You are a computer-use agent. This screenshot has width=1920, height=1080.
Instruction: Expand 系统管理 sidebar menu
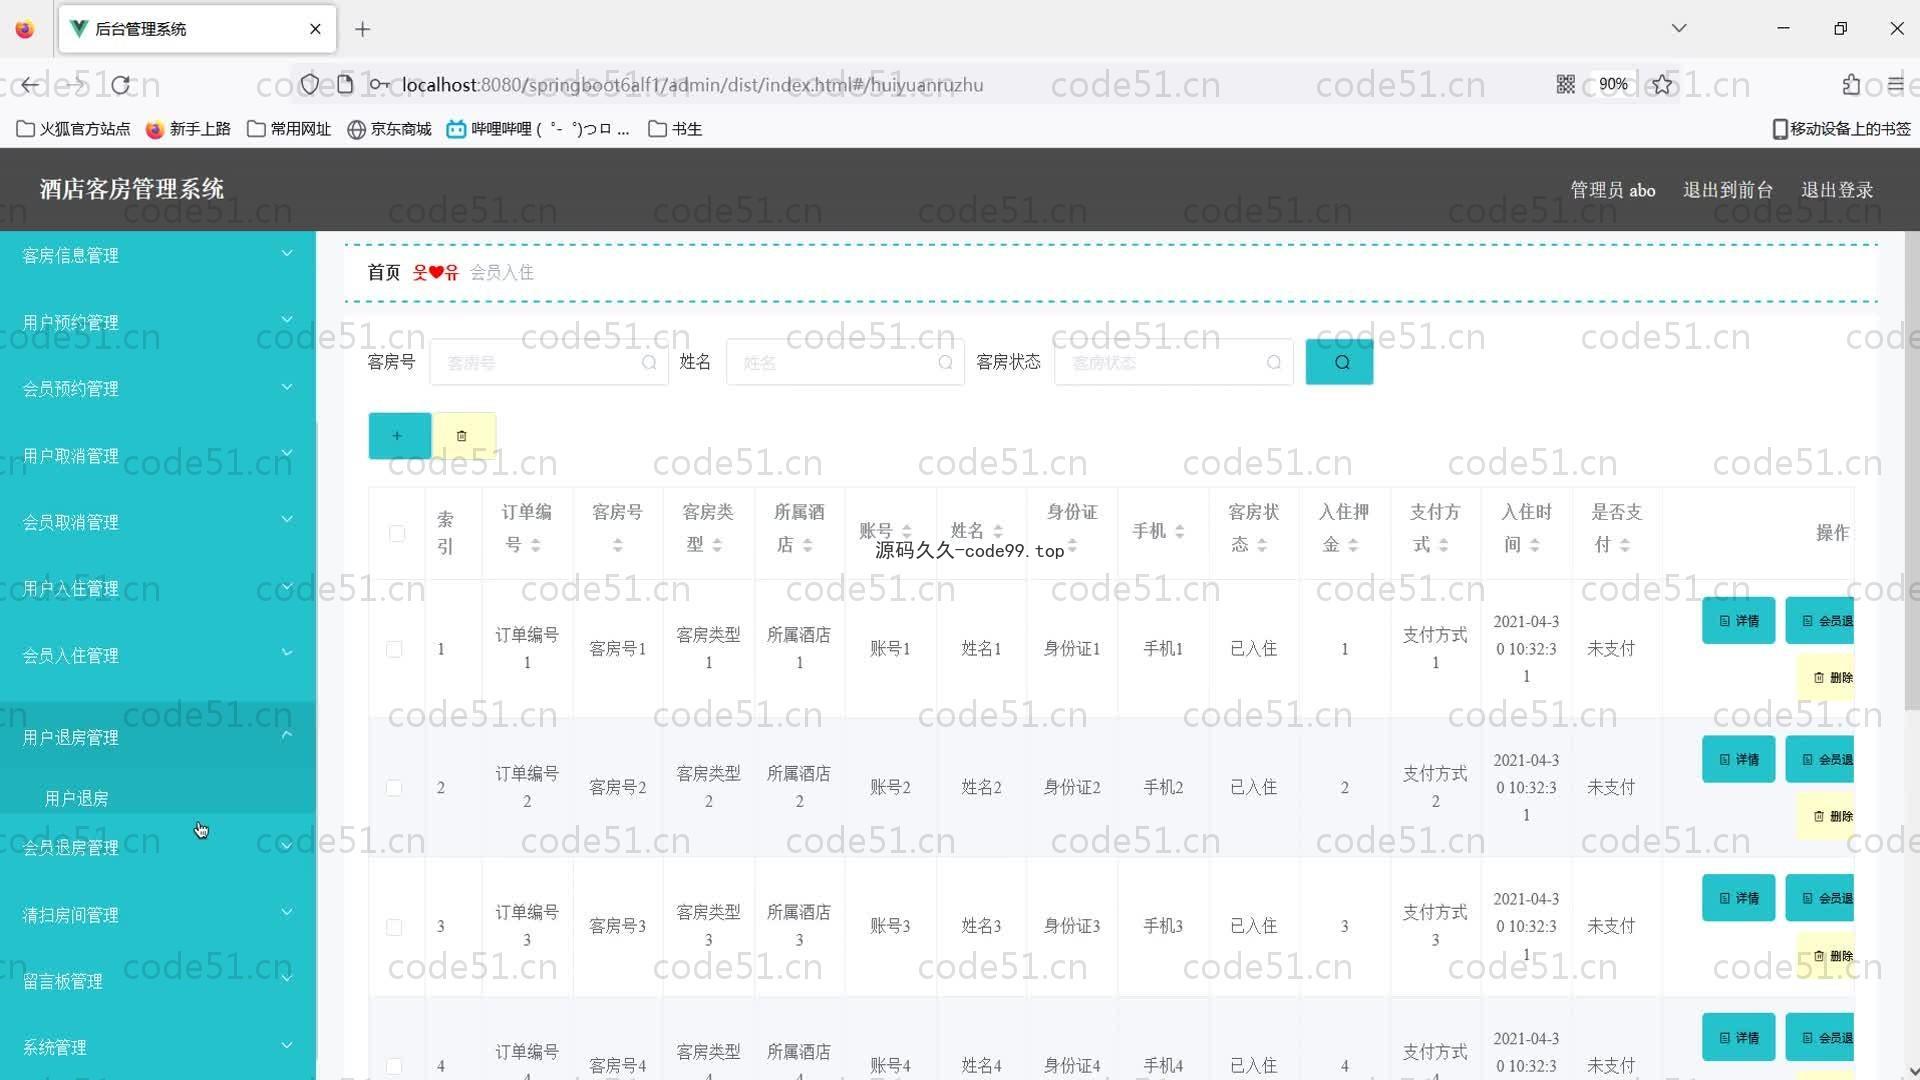coord(158,1047)
